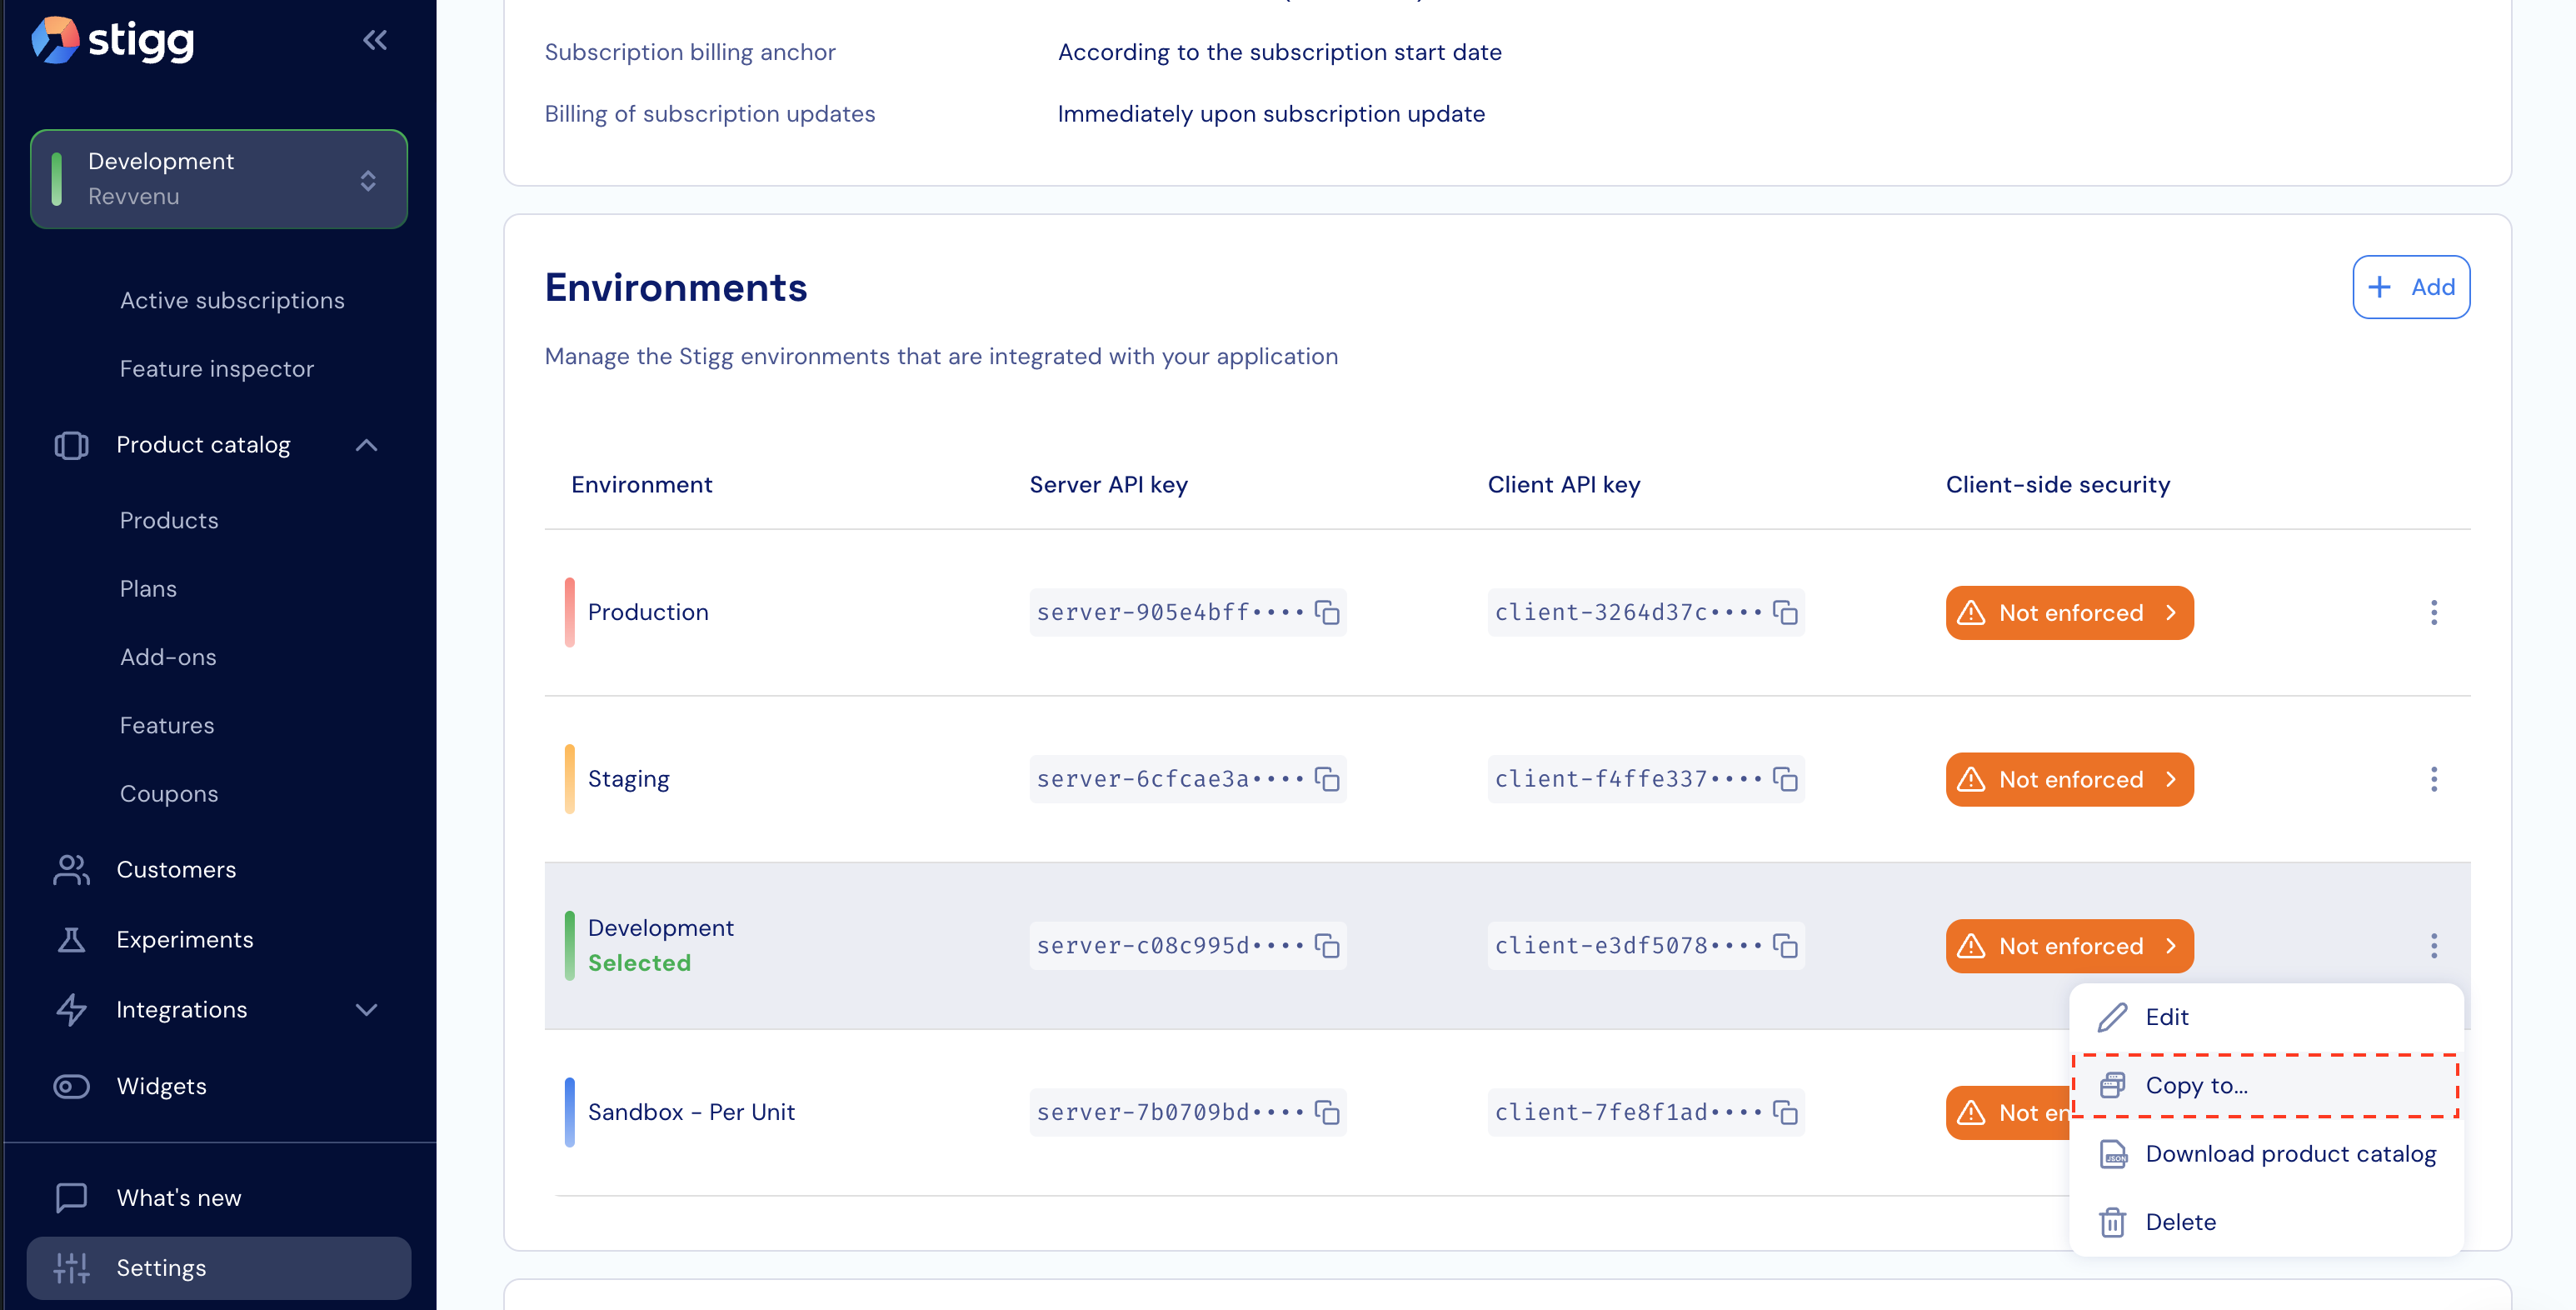
Task: Click Subscription billing anchor label
Action: click(x=690, y=52)
